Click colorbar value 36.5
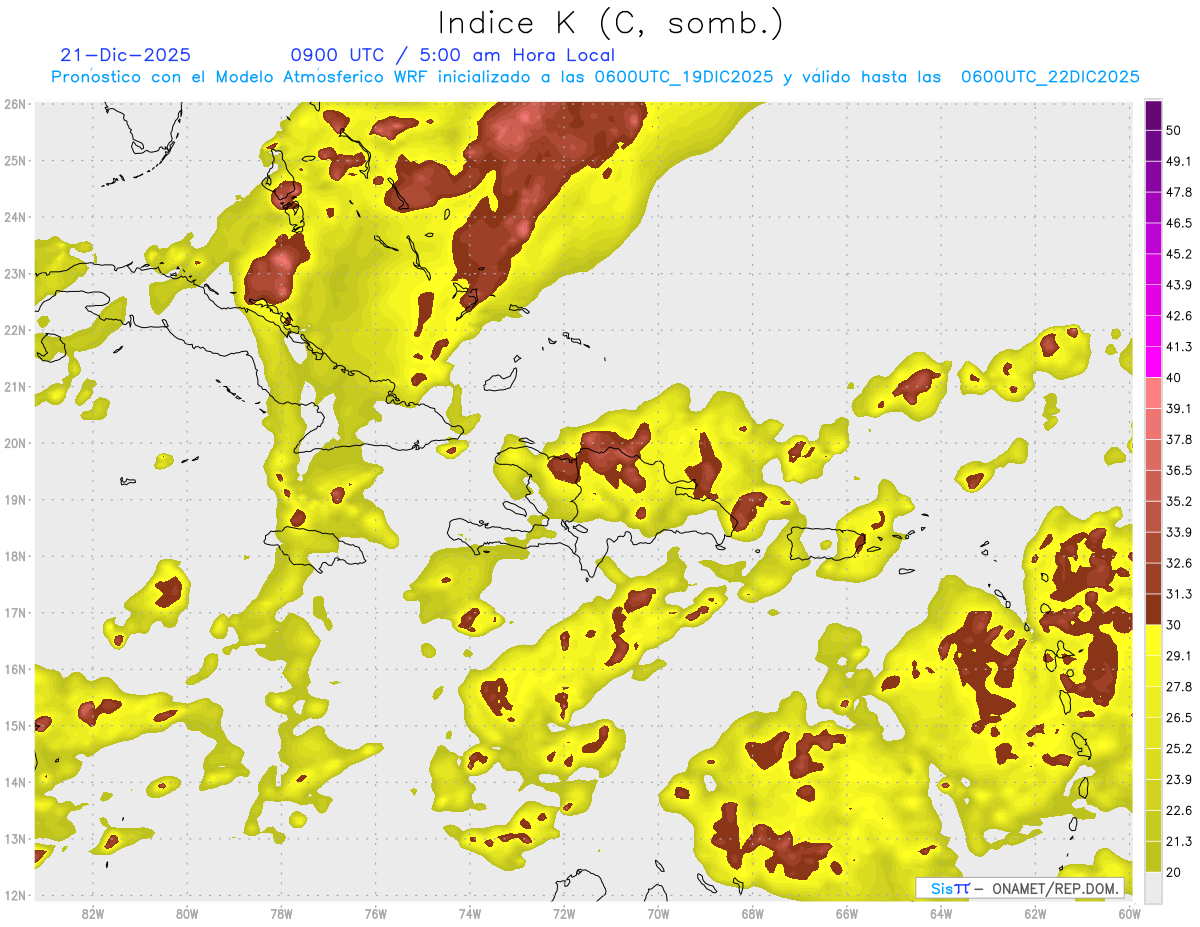The width and height of the screenshot is (1200, 927). (x=1178, y=470)
